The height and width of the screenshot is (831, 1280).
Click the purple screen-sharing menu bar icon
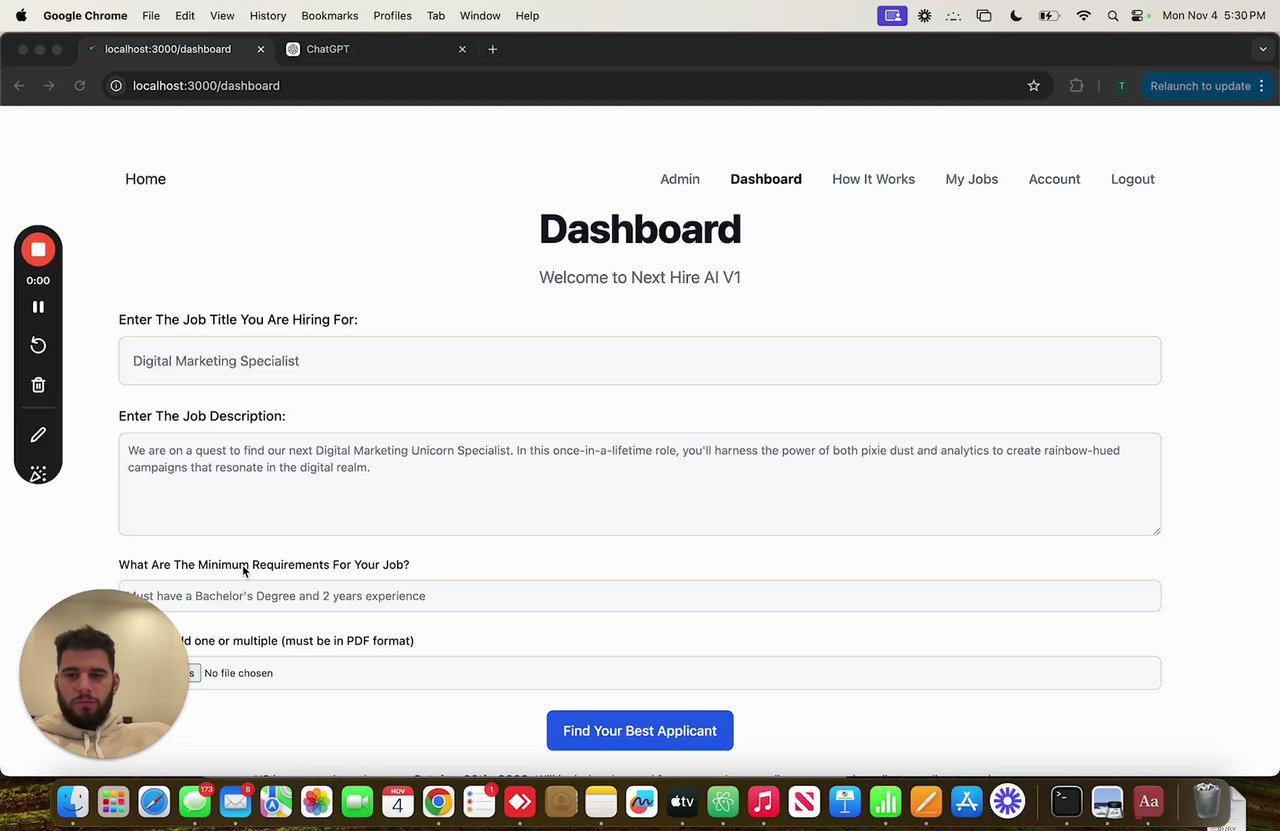point(892,16)
